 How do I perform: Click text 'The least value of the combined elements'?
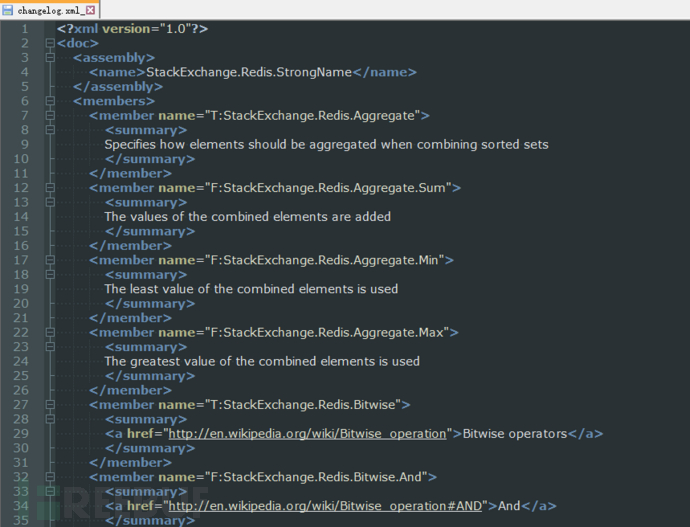pyautogui.click(x=229, y=289)
